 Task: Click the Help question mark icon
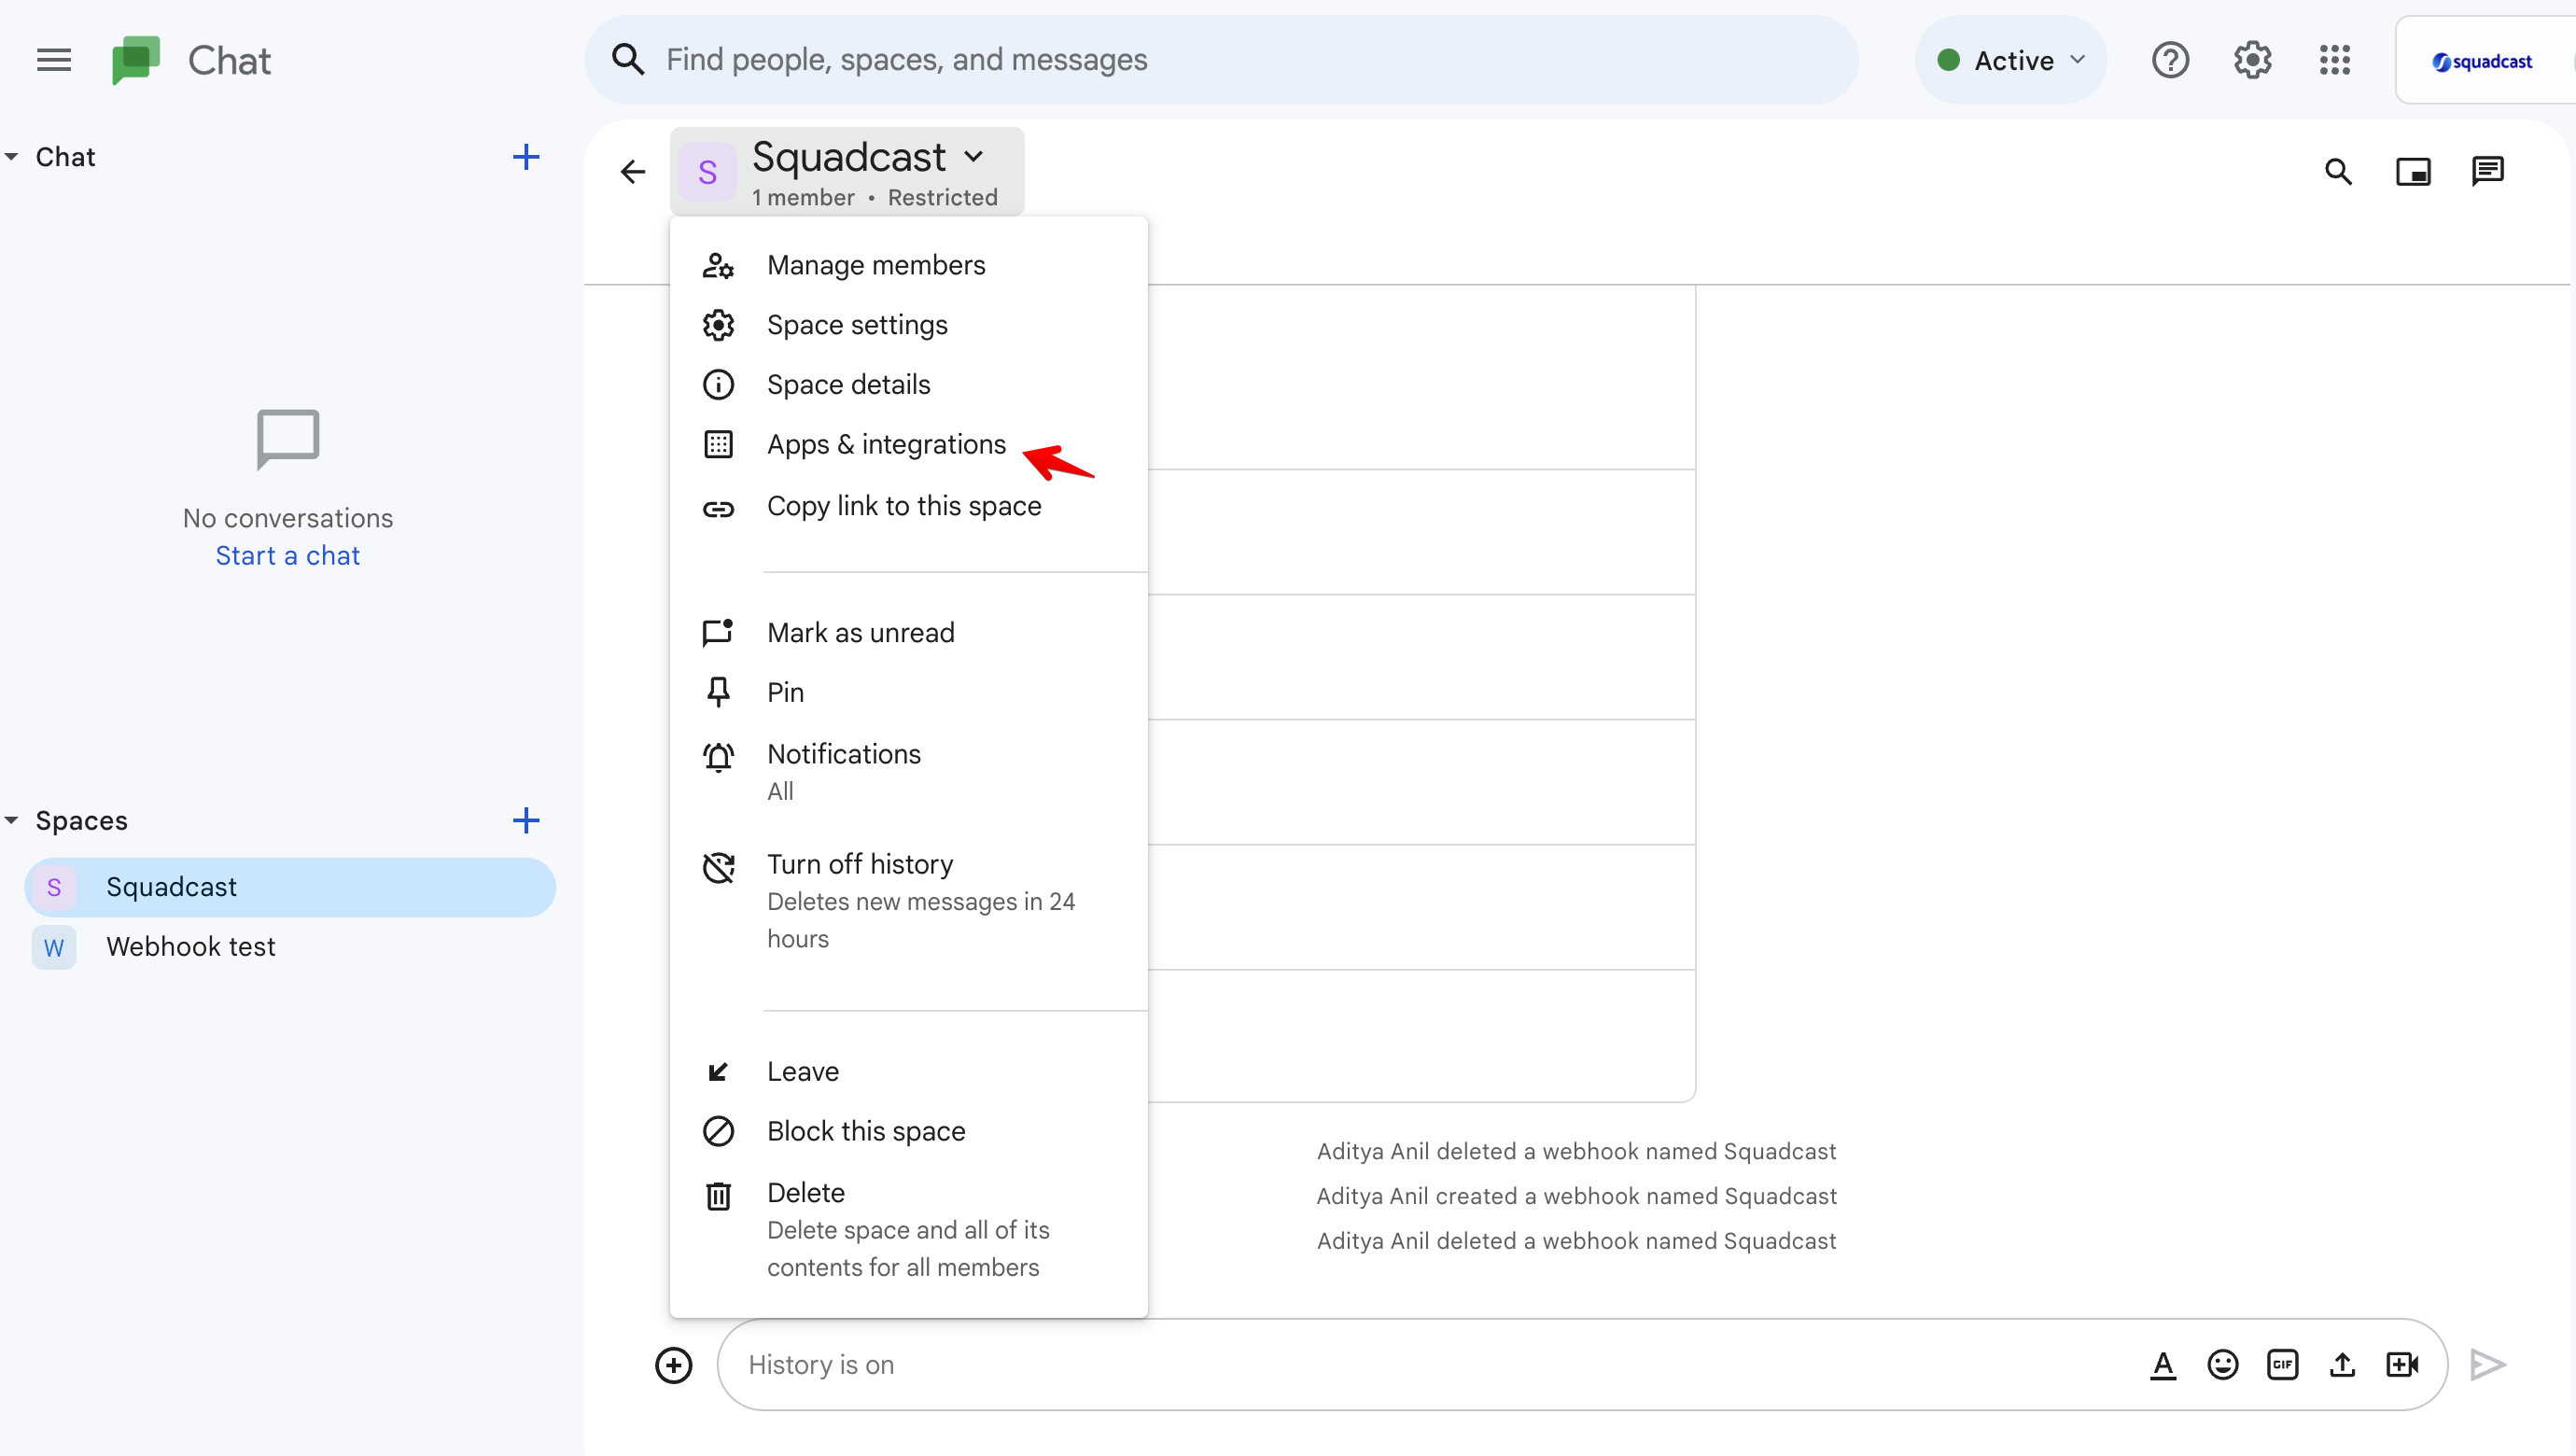[x=2170, y=60]
